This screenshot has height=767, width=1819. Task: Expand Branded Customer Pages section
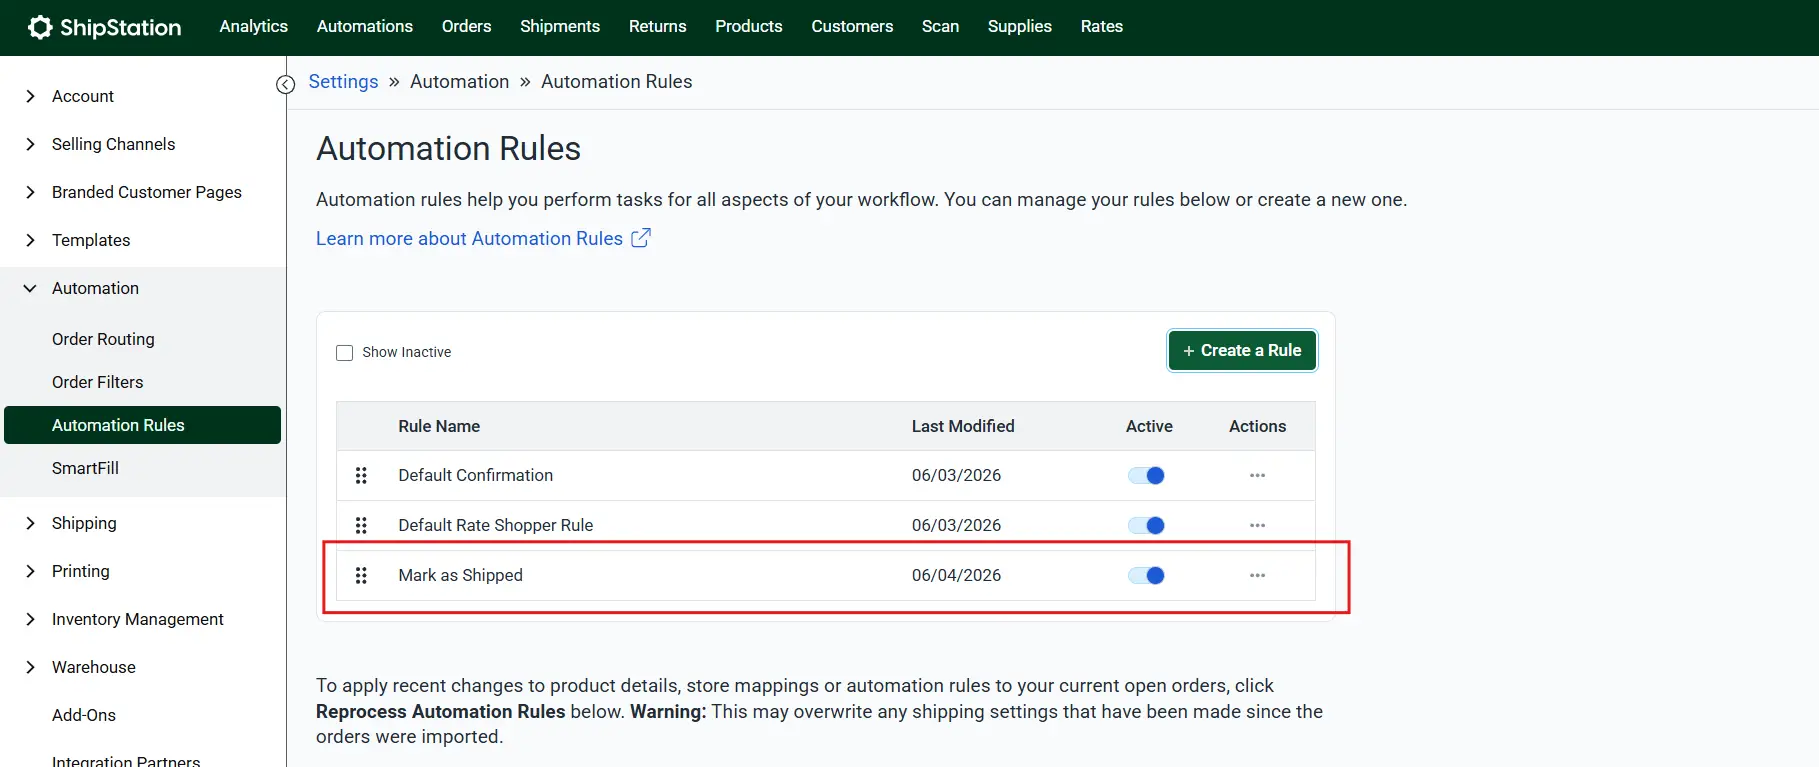point(30,192)
